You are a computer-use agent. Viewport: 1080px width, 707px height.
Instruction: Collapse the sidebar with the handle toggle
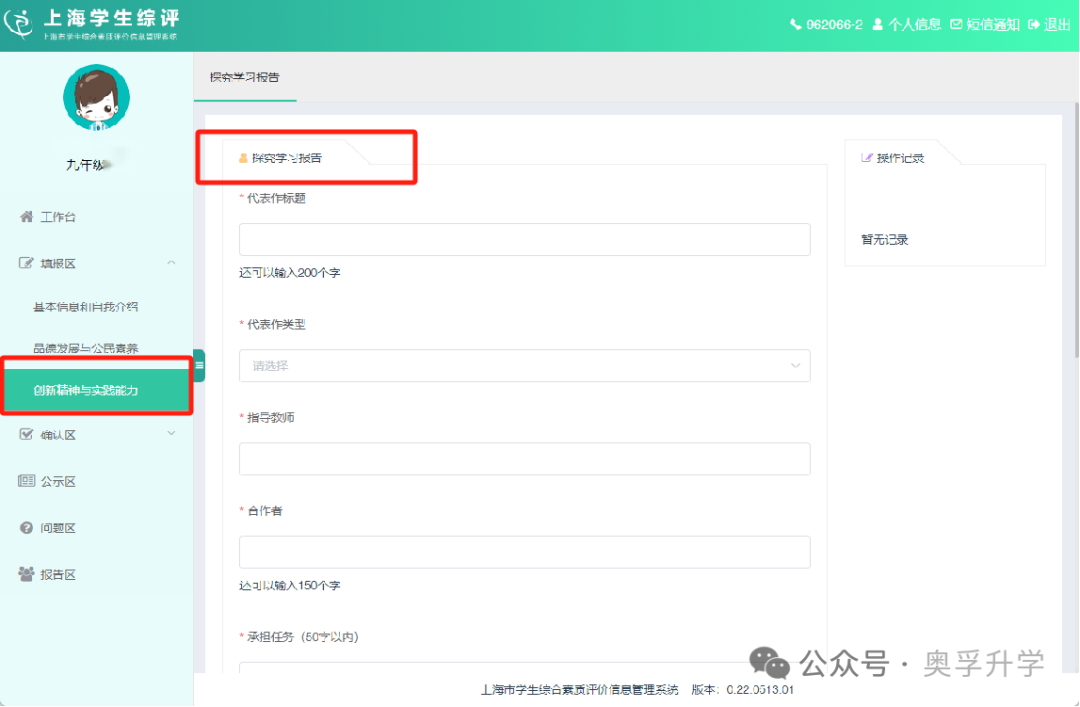199,366
